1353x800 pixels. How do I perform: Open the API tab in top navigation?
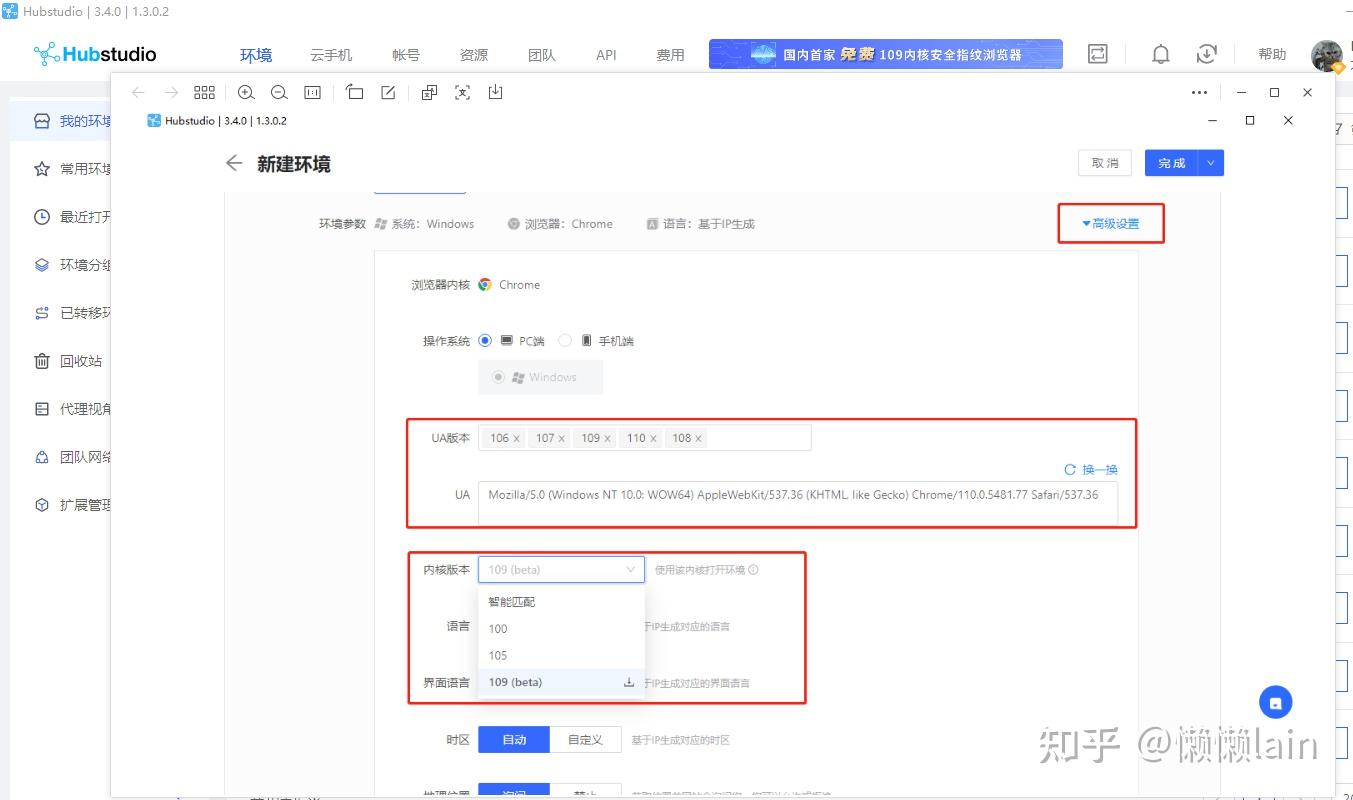point(606,55)
